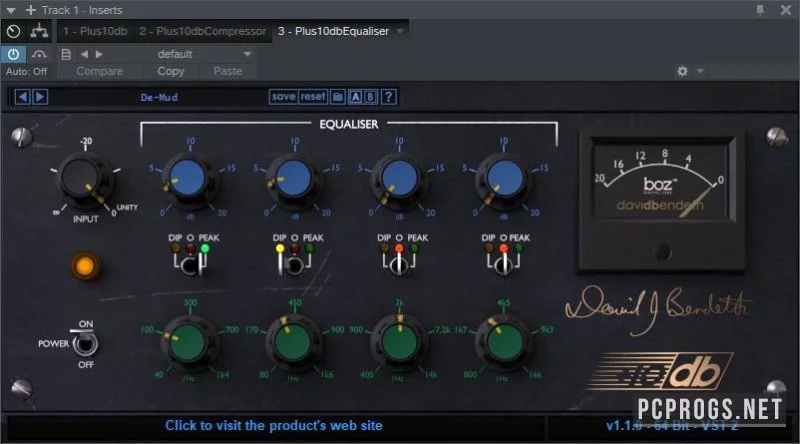Click the sidechain curve icon
Image resolution: width=800 pixels, height=444 pixels.
point(39,54)
